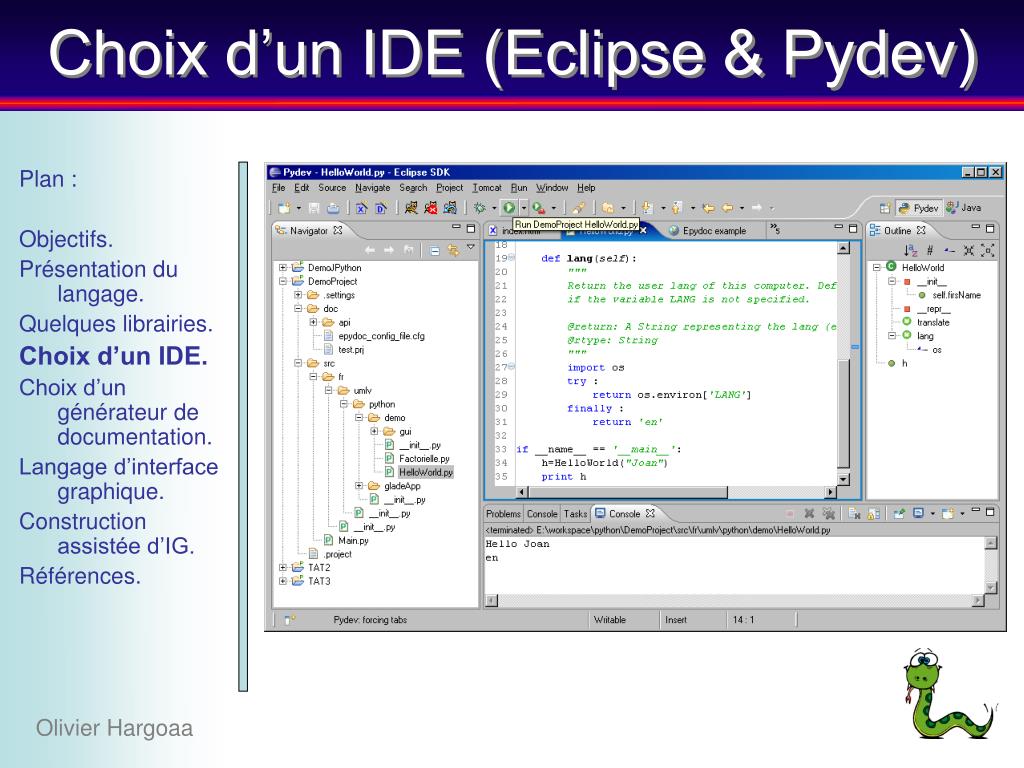Click the Back to previous edit arrow
This screenshot has height=768, width=1024.
point(709,208)
